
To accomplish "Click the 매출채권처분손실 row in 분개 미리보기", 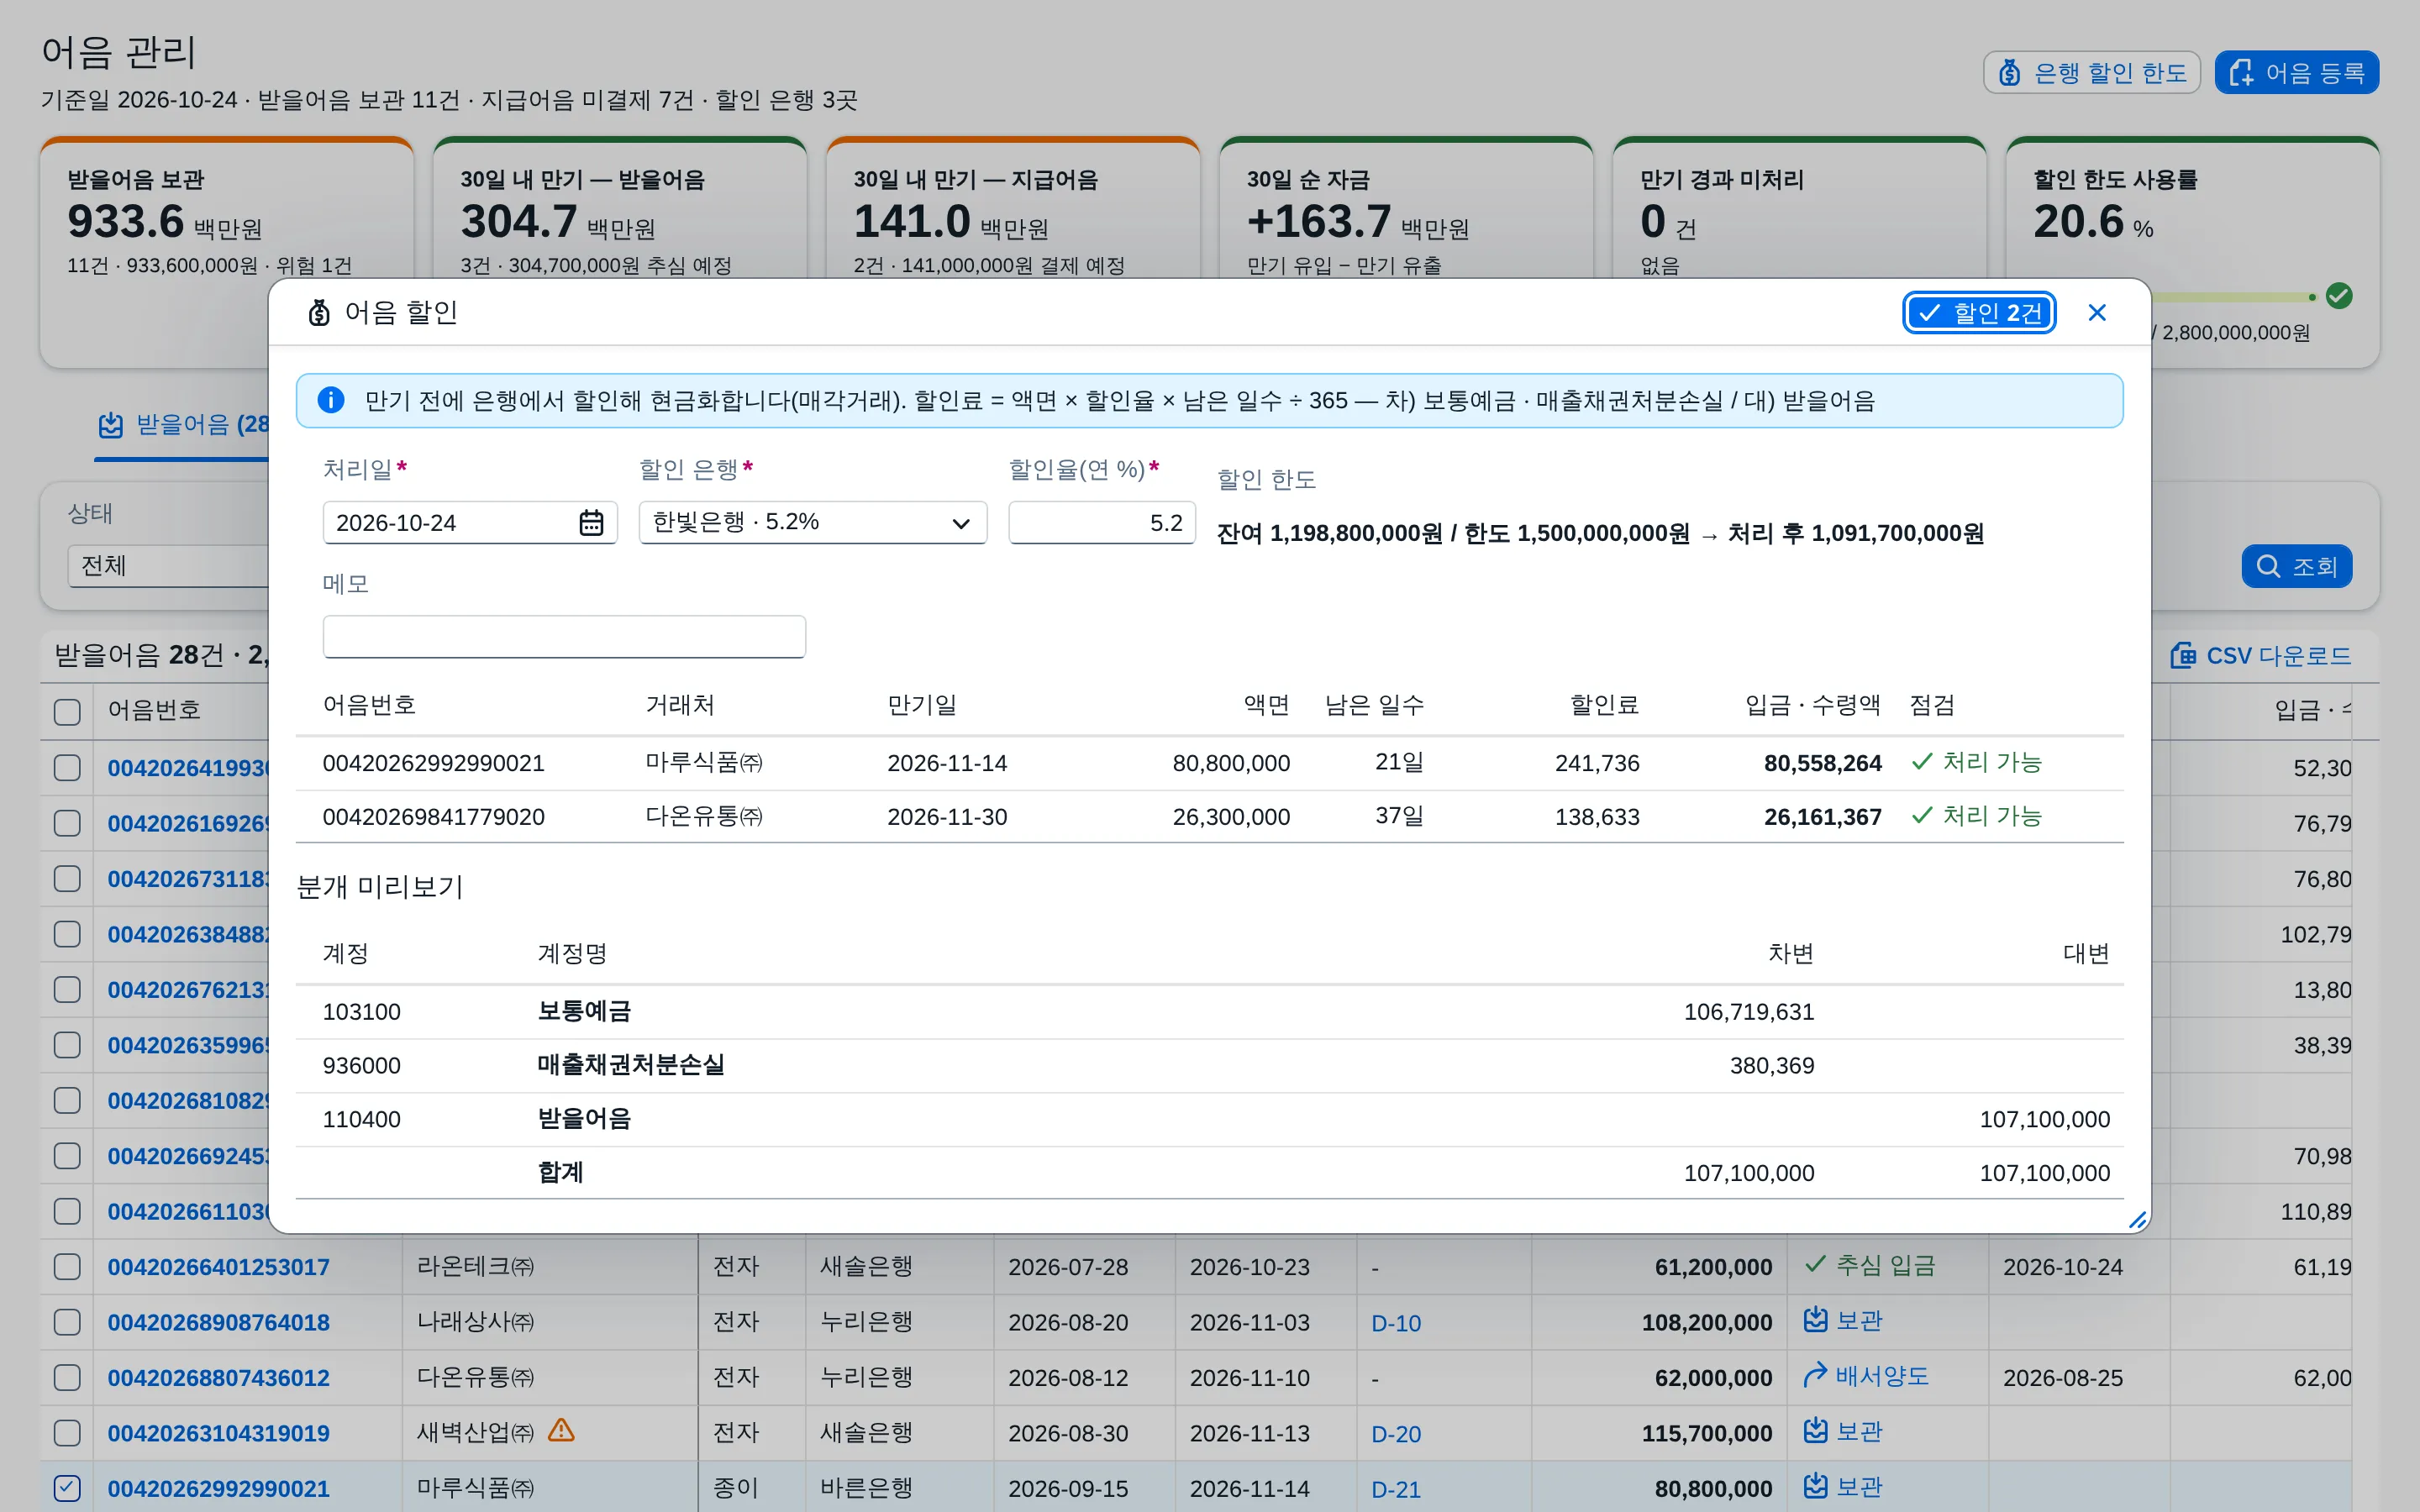I will click(1209, 1066).
